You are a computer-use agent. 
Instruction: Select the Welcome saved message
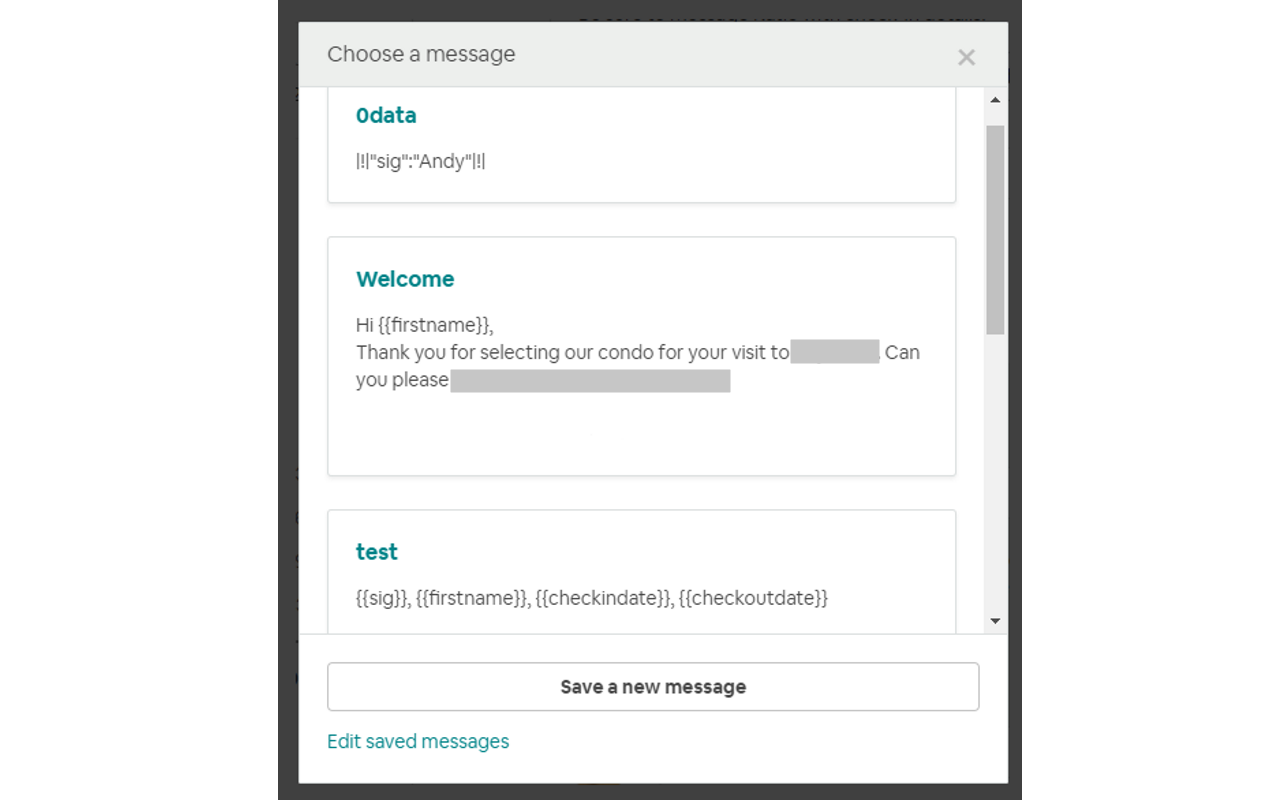tap(641, 355)
